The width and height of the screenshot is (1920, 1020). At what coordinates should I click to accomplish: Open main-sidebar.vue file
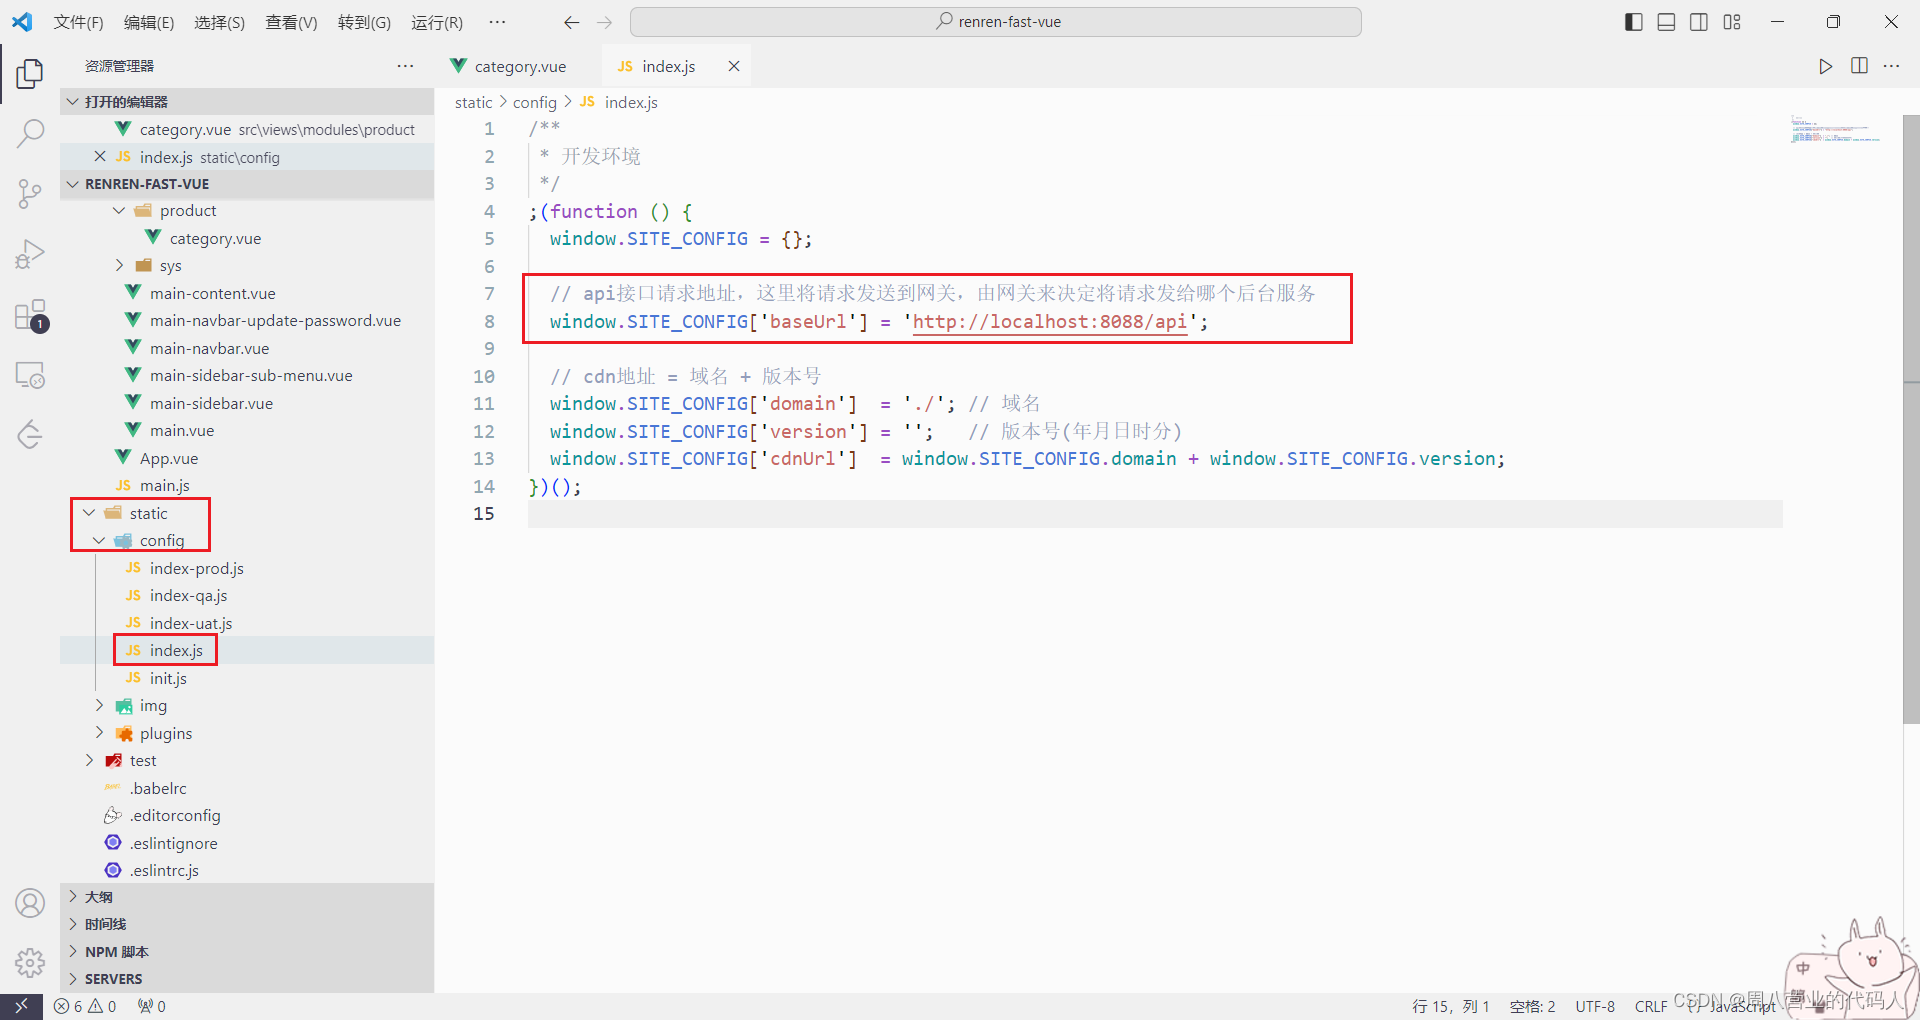(x=211, y=403)
